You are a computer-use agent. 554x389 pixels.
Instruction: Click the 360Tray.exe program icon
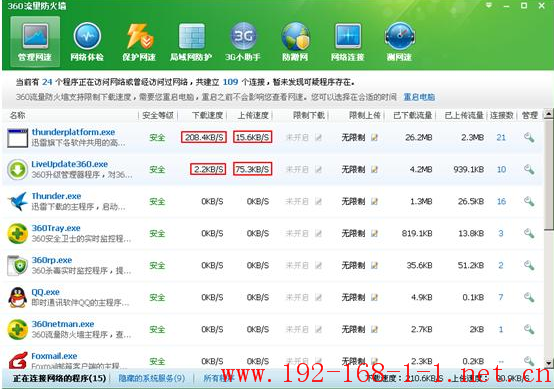point(18,234)
